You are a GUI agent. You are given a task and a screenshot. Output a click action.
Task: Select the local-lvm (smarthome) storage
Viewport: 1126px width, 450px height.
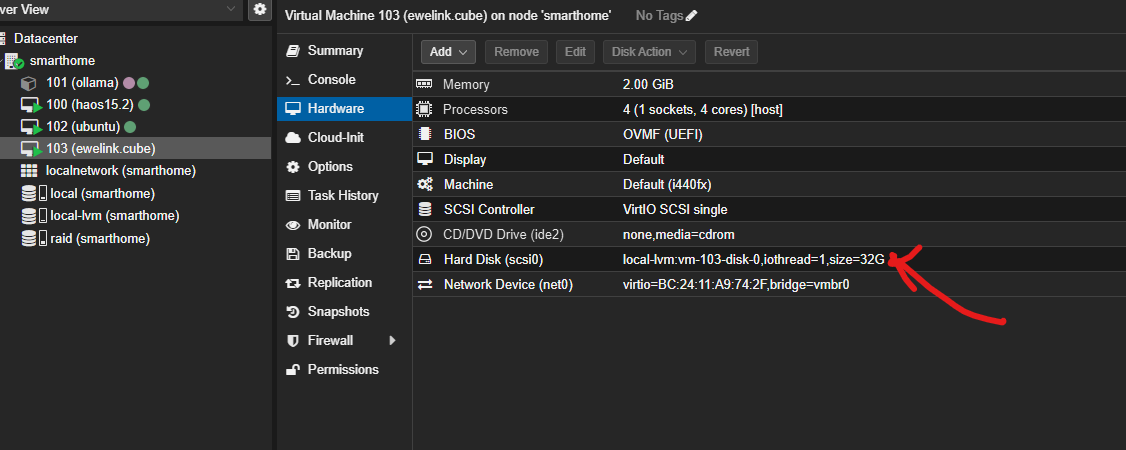(114, 216)
